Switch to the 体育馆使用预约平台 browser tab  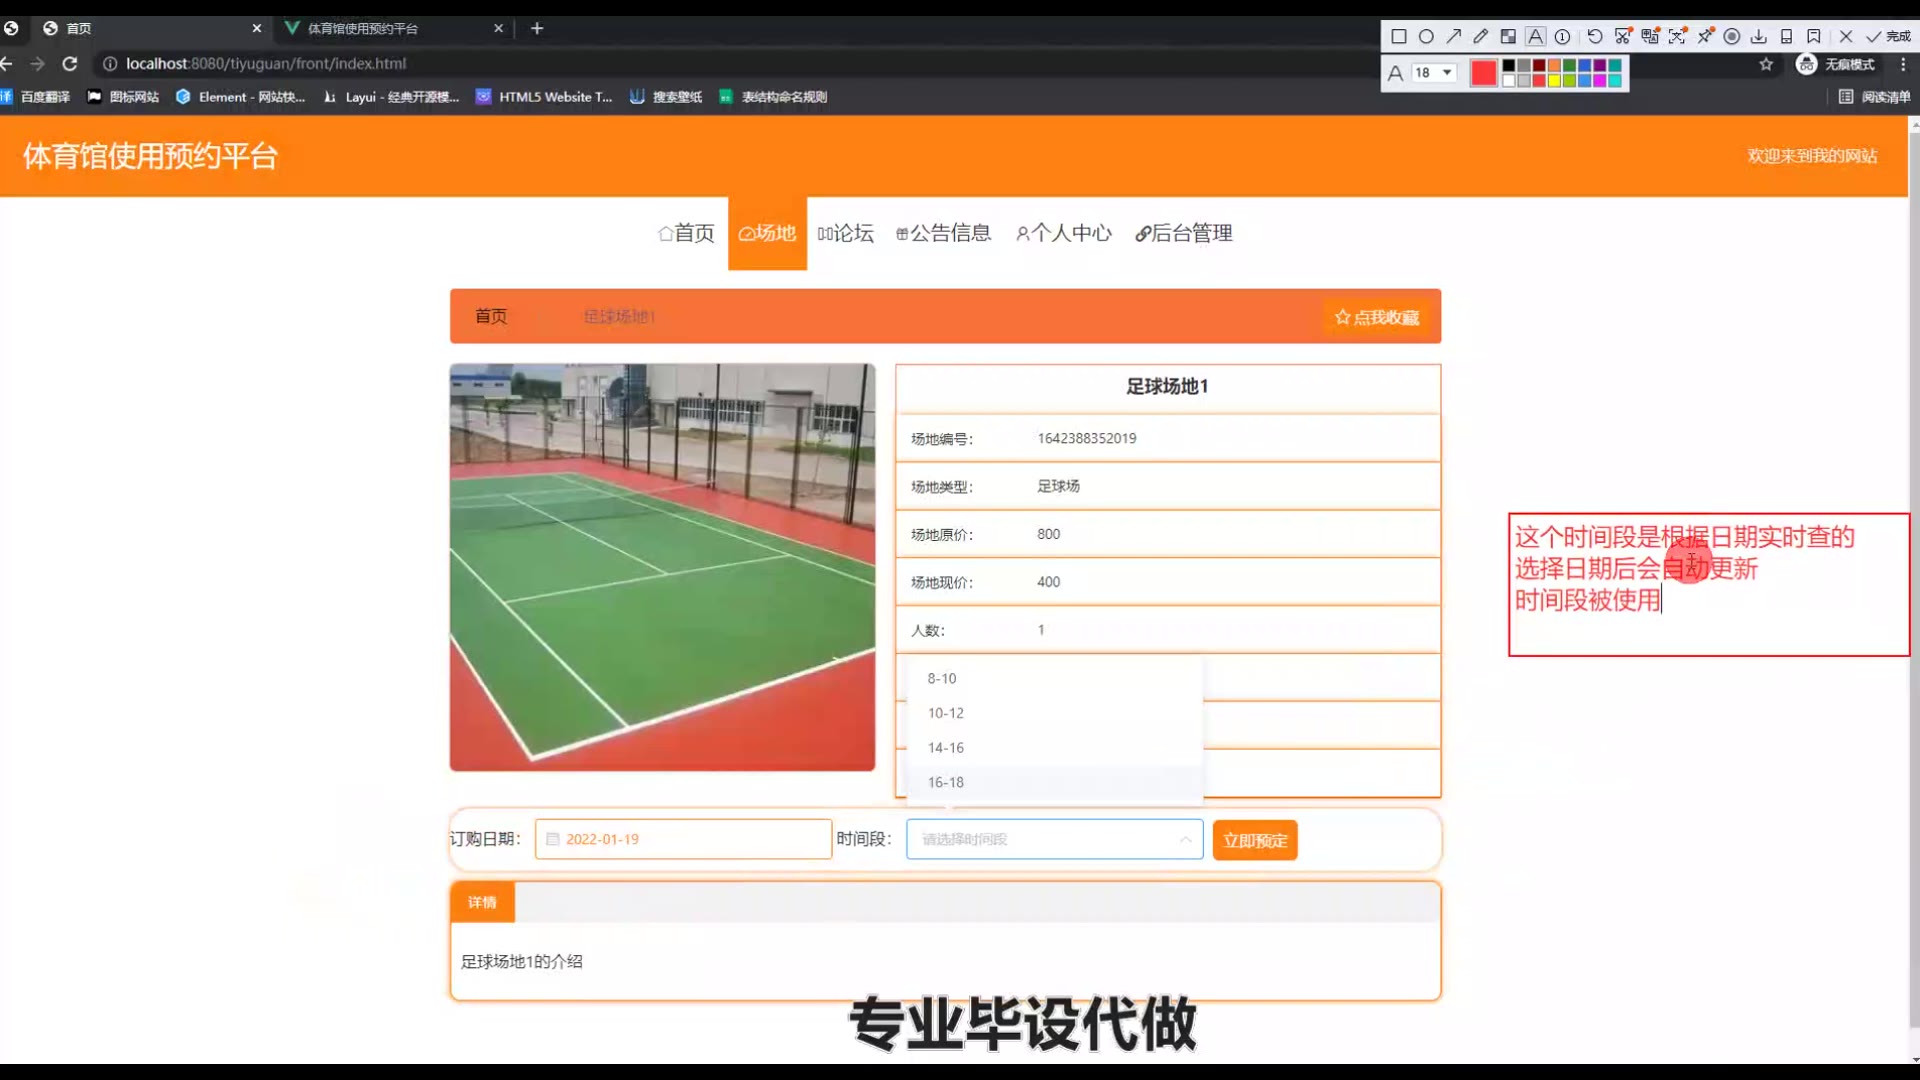click(363, 28)
